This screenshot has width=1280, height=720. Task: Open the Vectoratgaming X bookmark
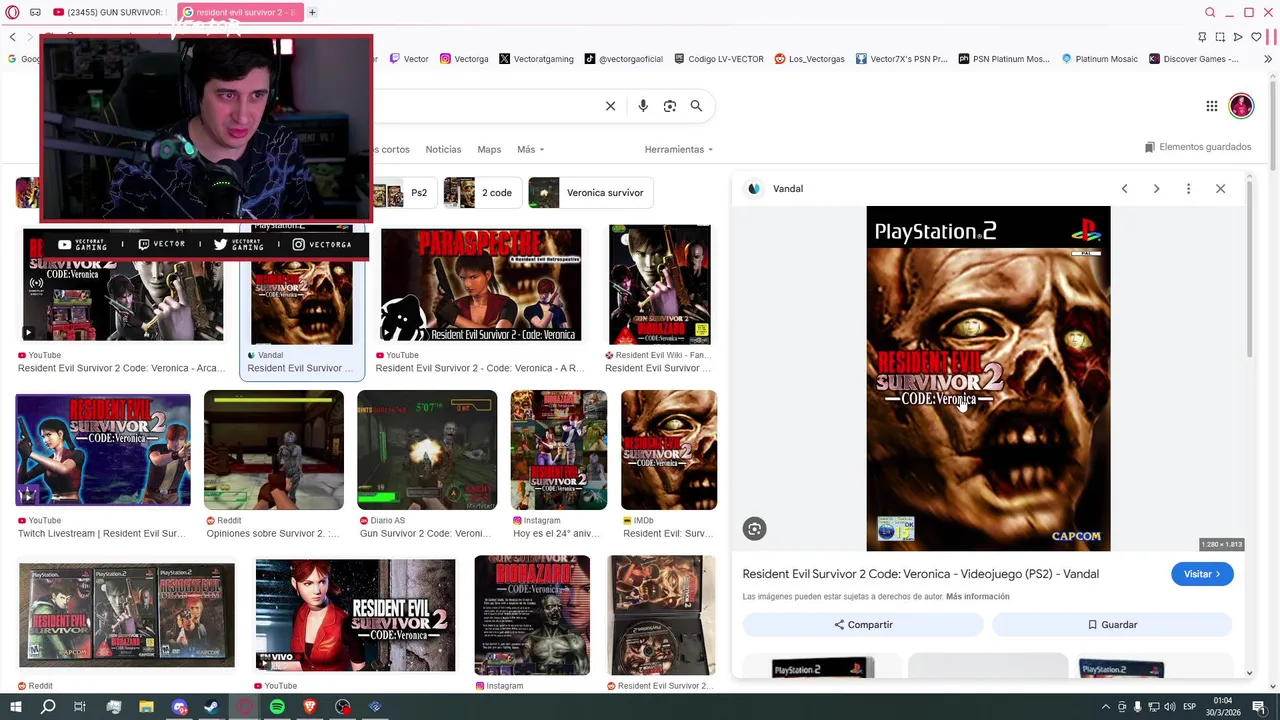coord(536,59)
